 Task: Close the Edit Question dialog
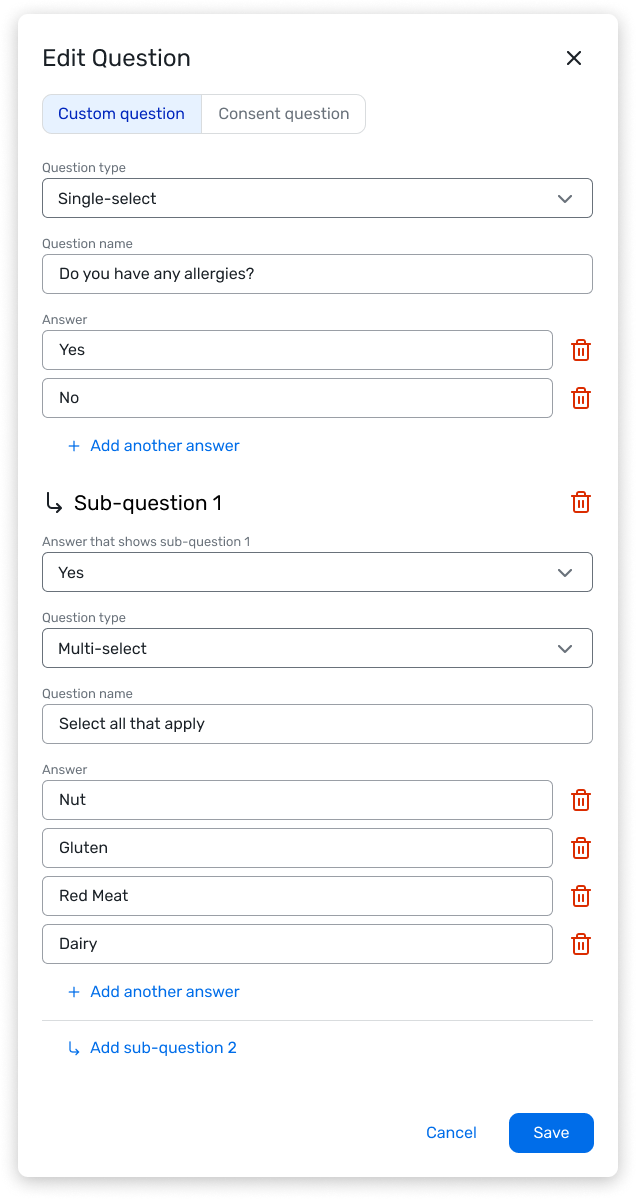(x=574, y=58)
